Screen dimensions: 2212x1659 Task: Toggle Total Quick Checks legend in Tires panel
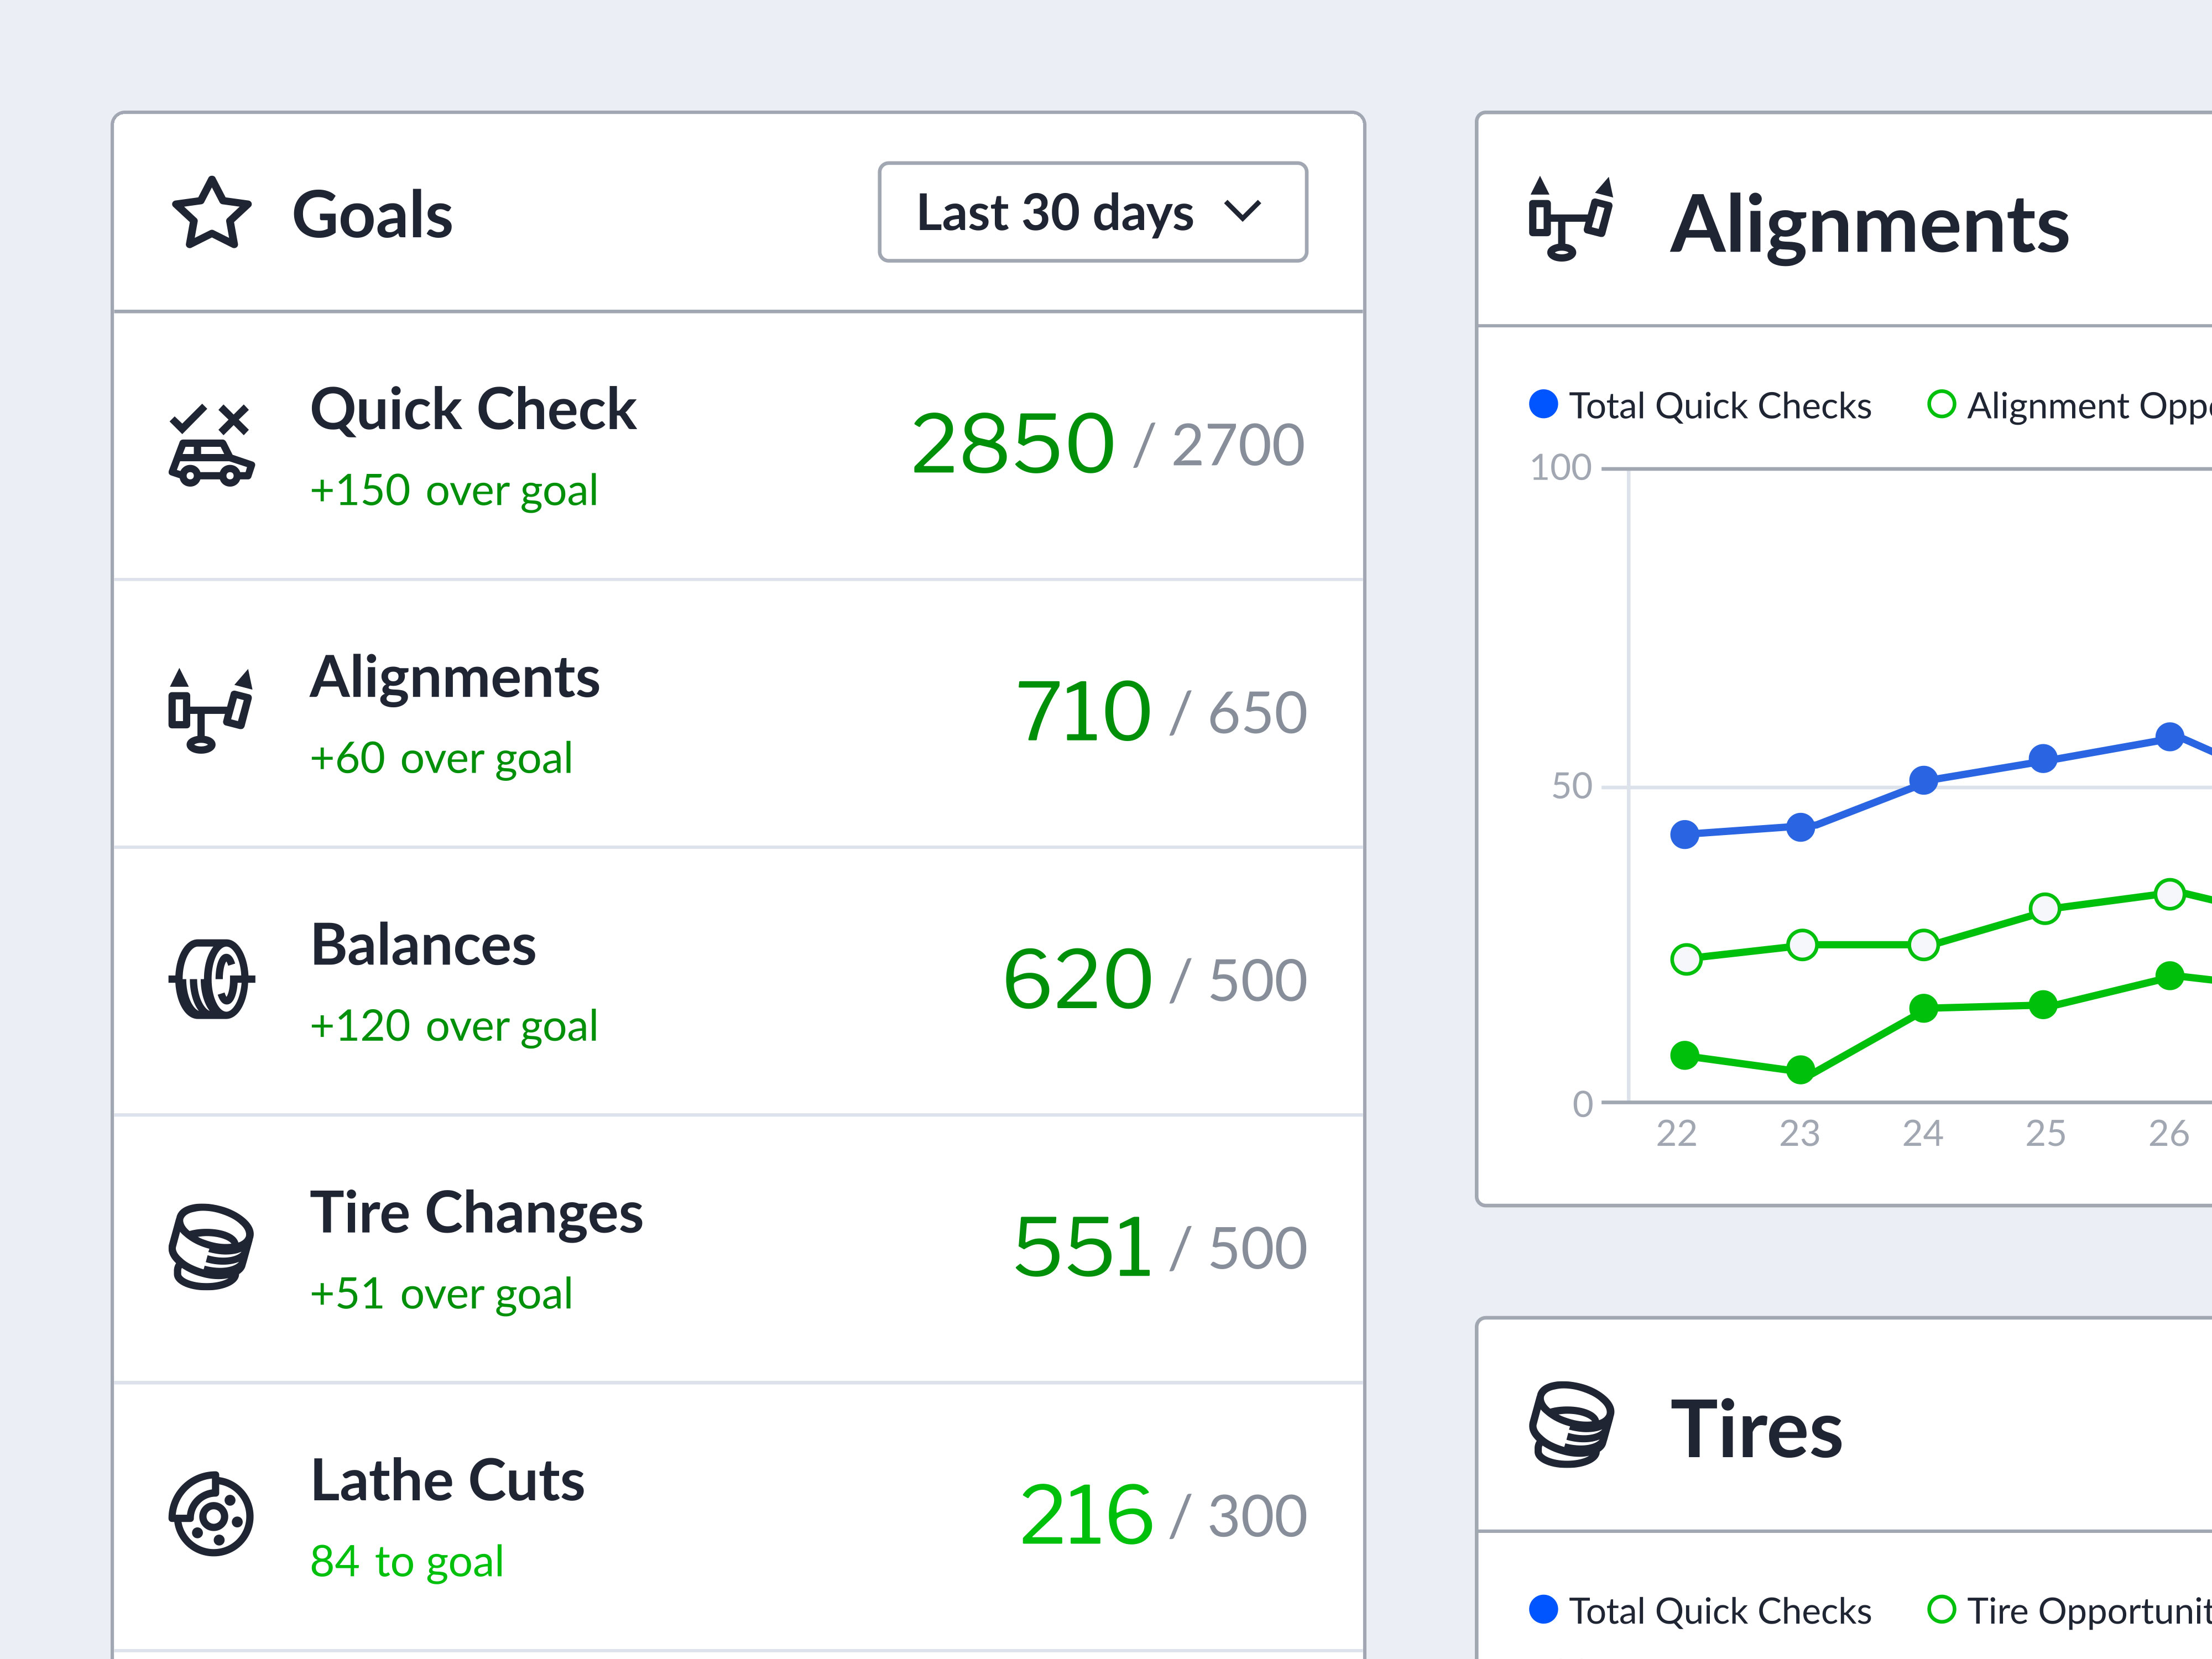[x=1700, y=1610]
